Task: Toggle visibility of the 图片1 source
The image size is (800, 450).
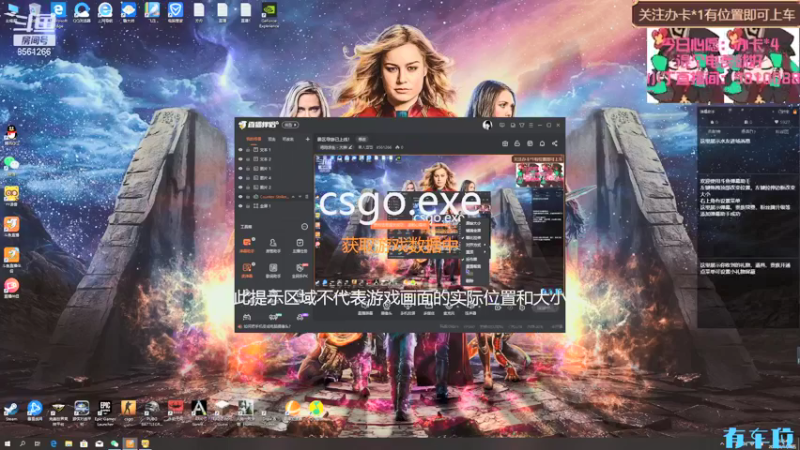Action: point(240,168)
